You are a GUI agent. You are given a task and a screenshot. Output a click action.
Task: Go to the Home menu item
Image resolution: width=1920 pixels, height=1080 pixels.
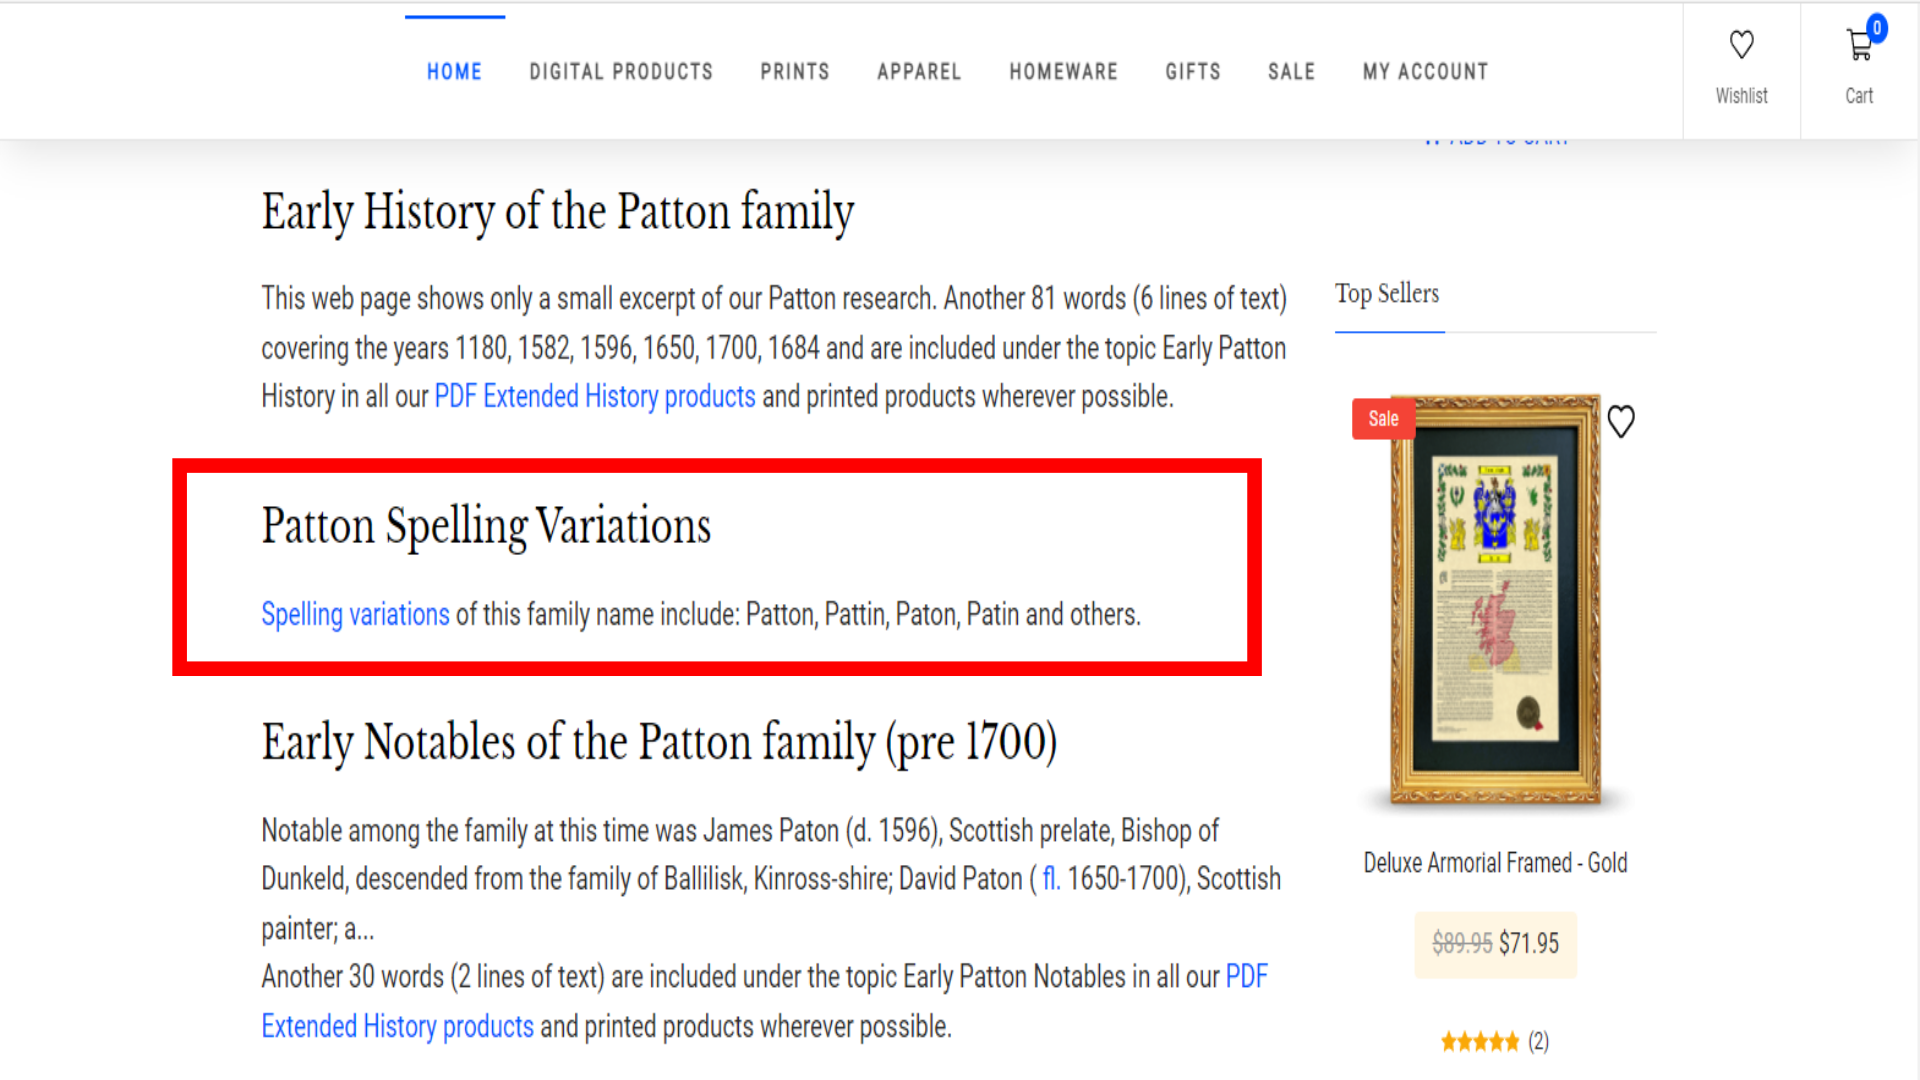[x=454, y=72]
